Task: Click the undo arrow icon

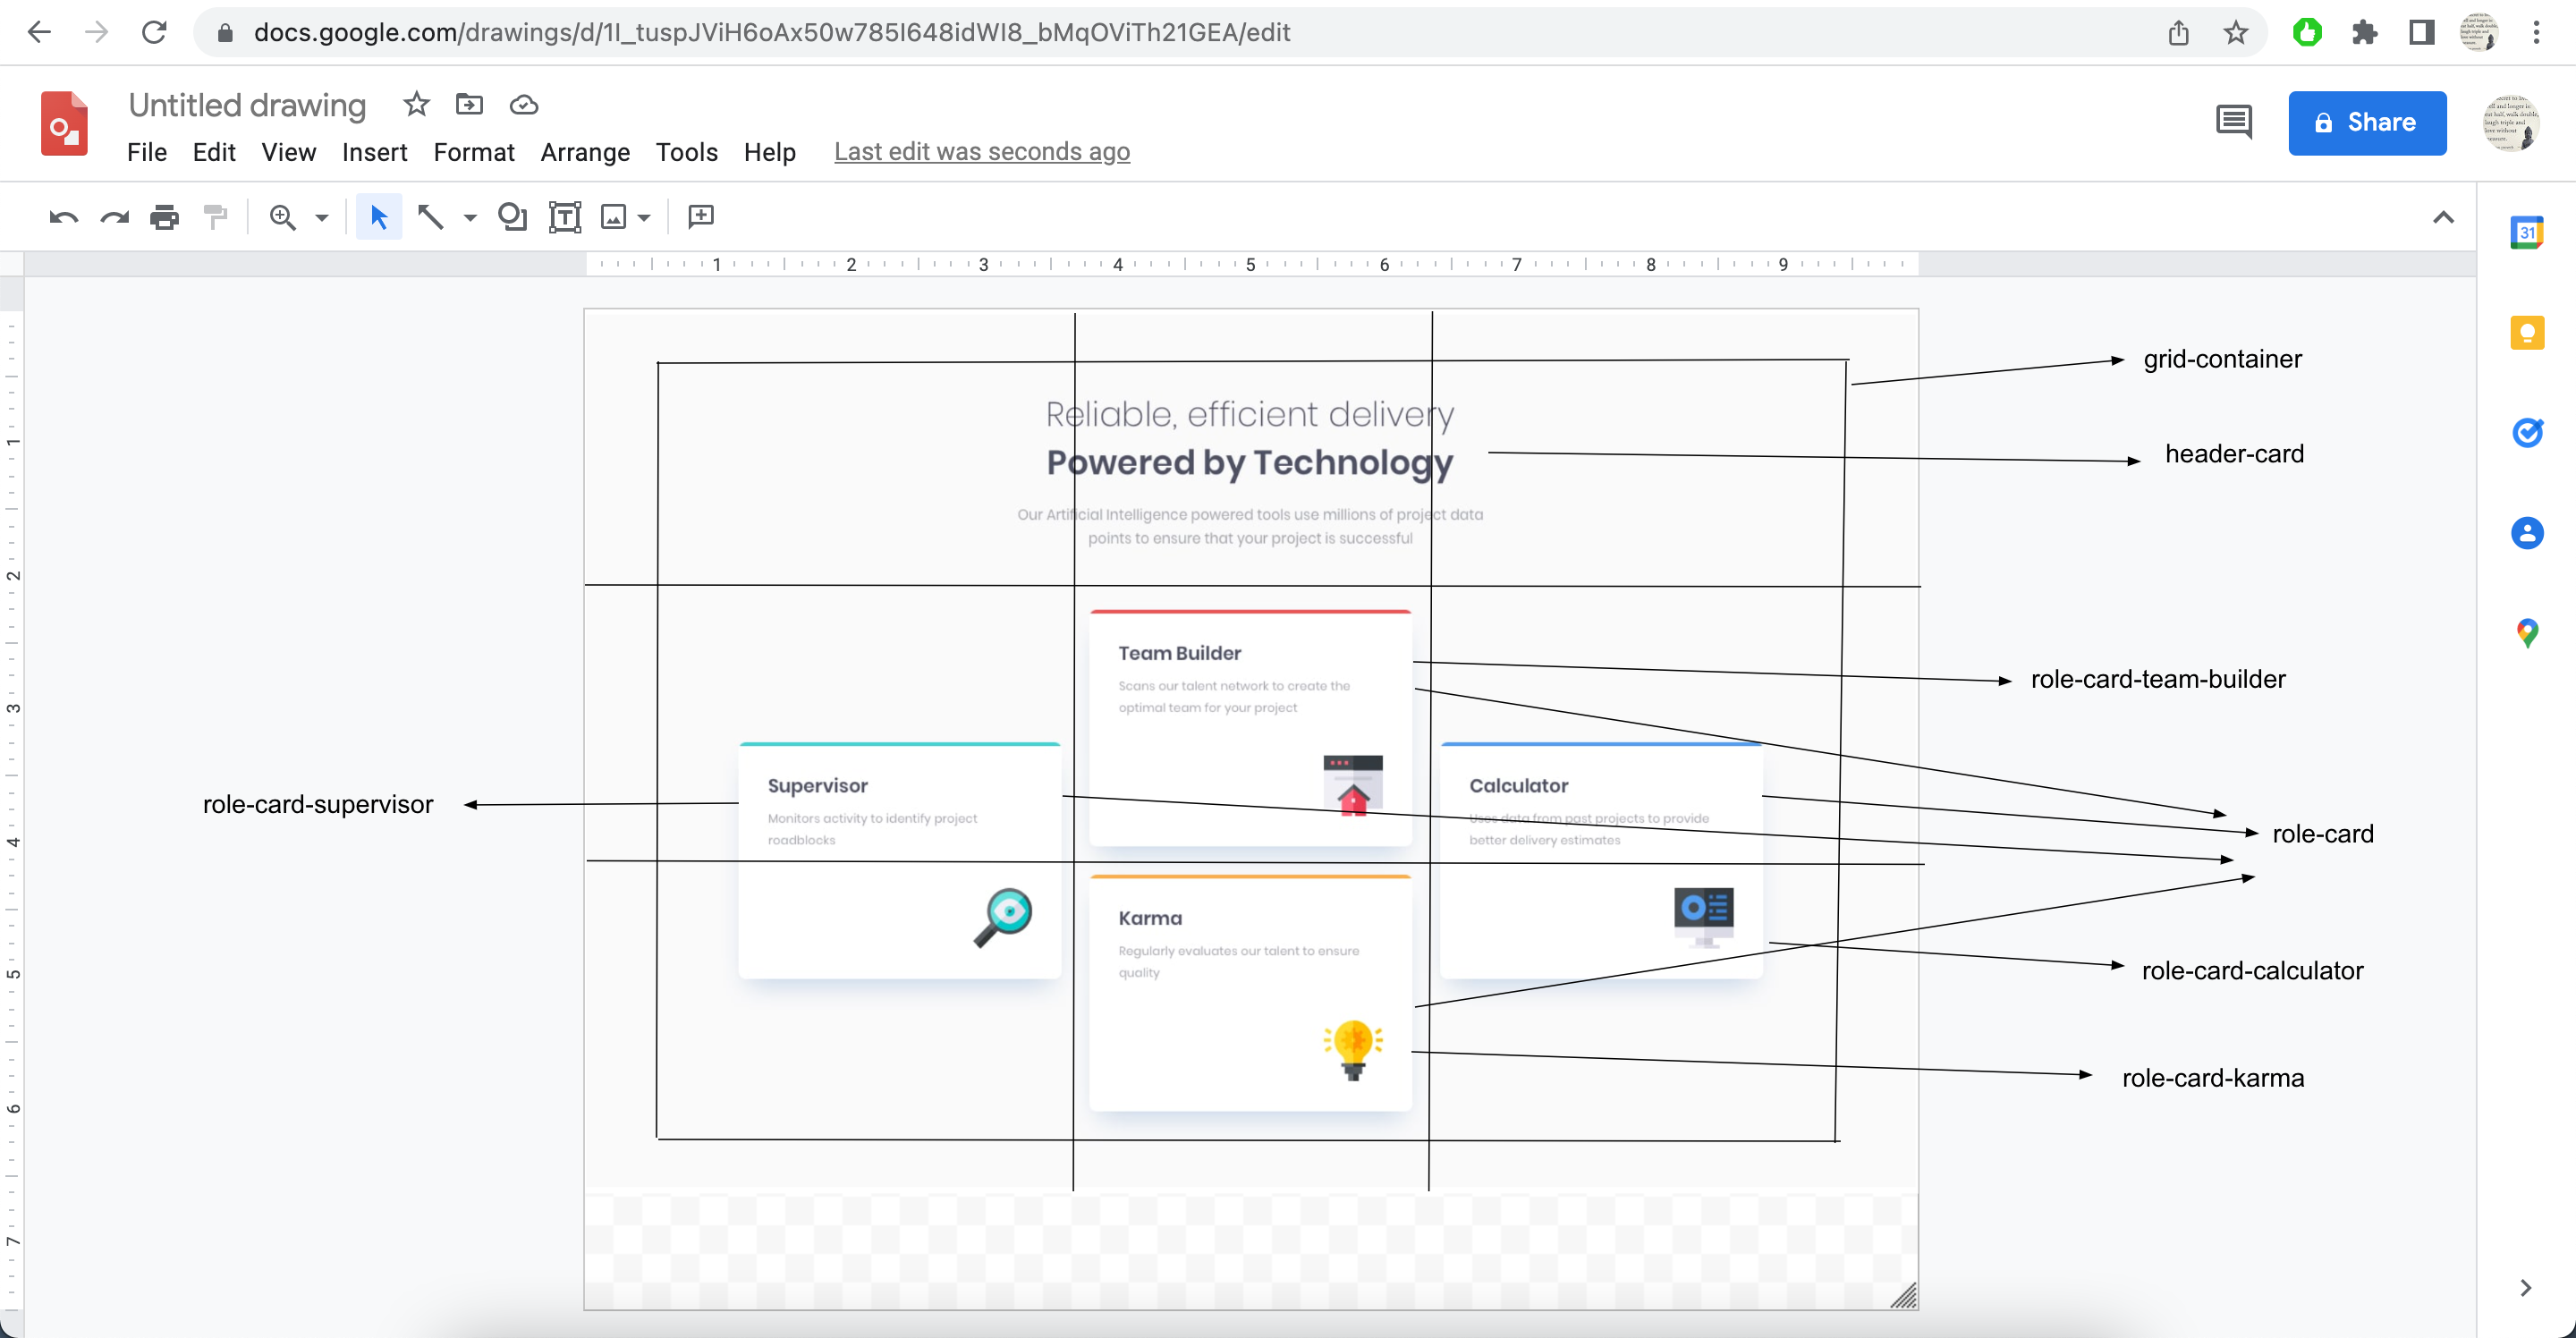Action: click(x=62, y=216)
